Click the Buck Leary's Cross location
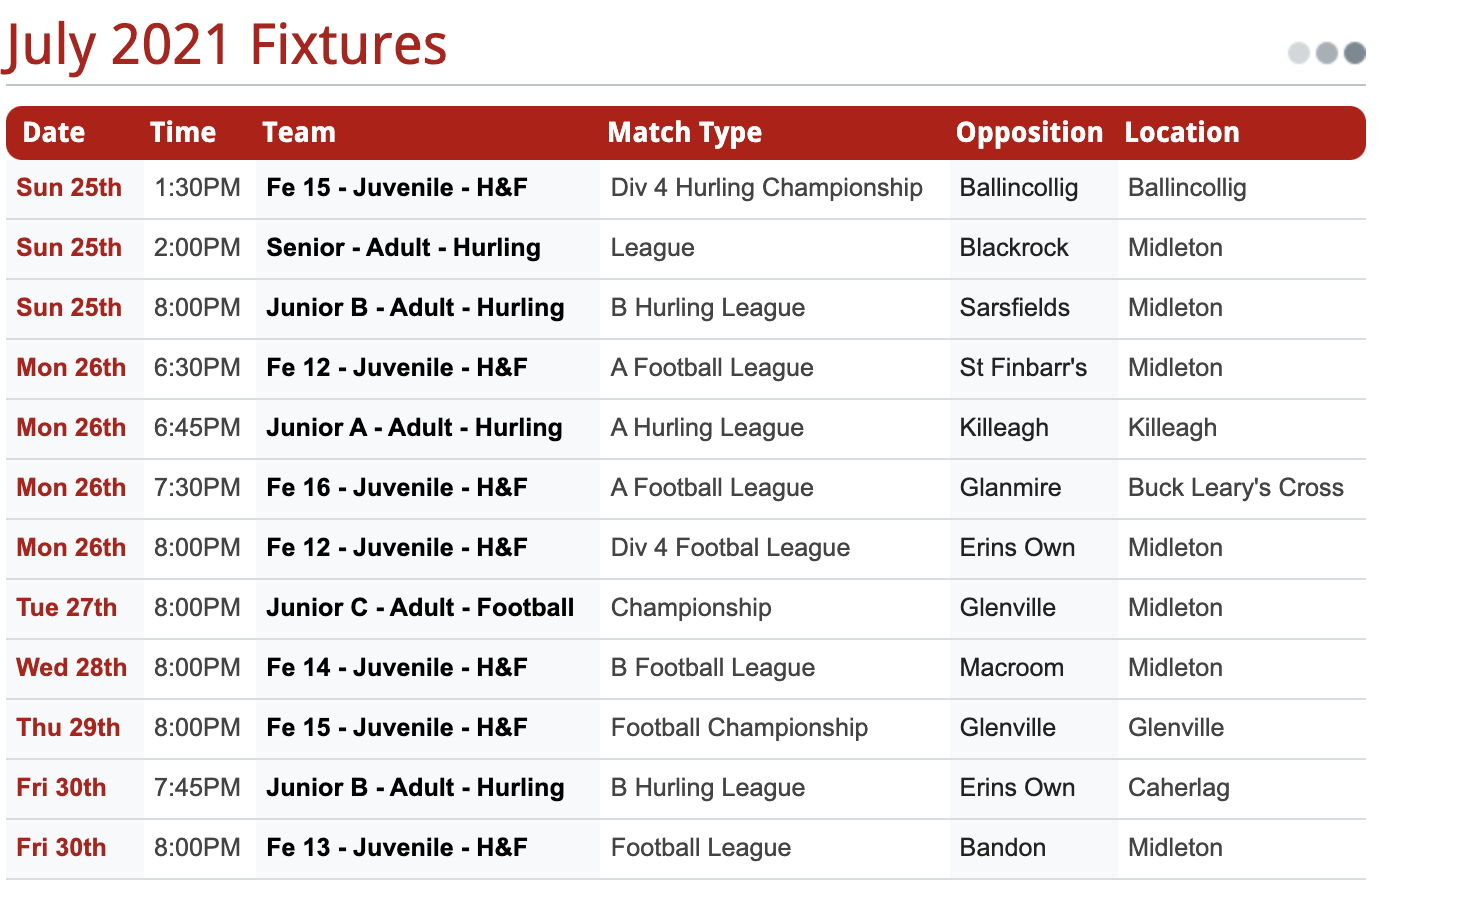 coord(1236,488)
